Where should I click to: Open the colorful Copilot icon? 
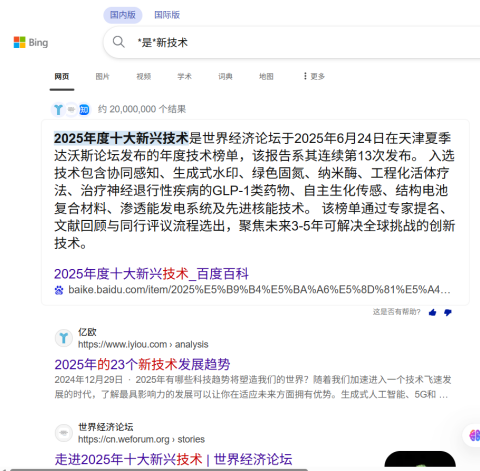click(x=475, y=435)
